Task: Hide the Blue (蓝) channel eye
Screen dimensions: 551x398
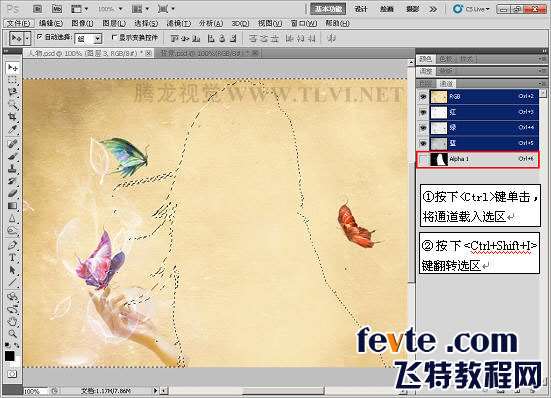Action: 423,143
